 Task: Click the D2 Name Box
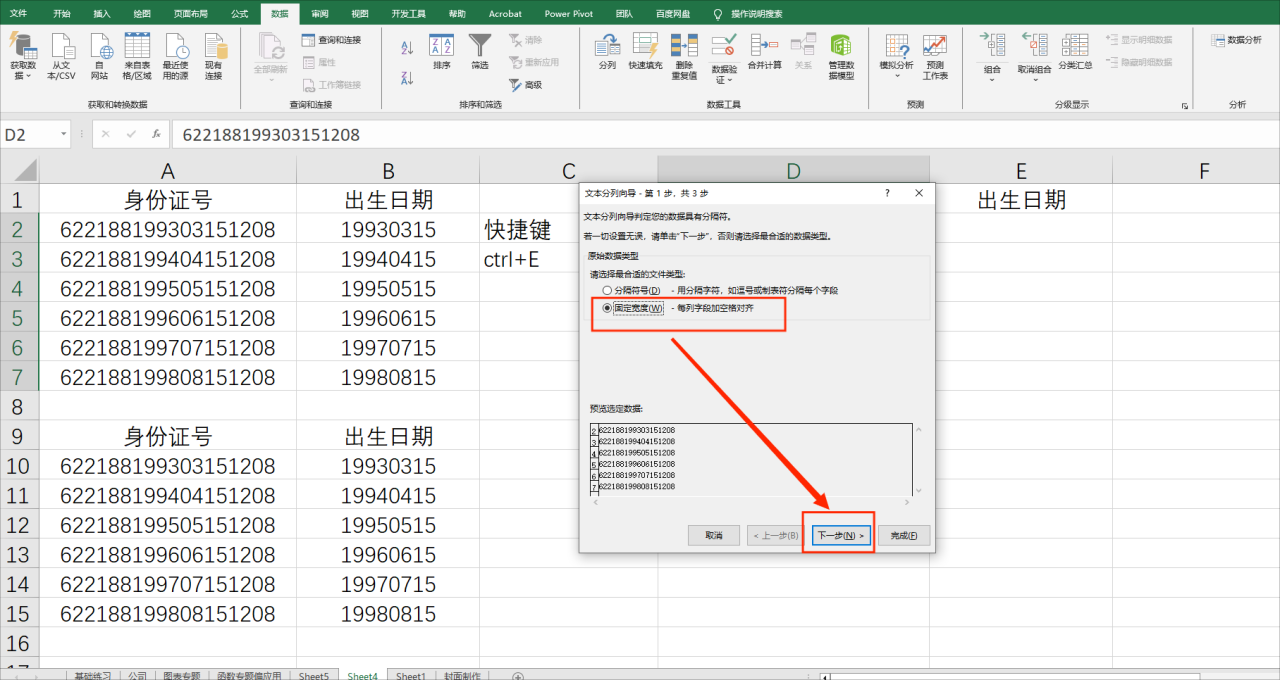tap(30, 134)
